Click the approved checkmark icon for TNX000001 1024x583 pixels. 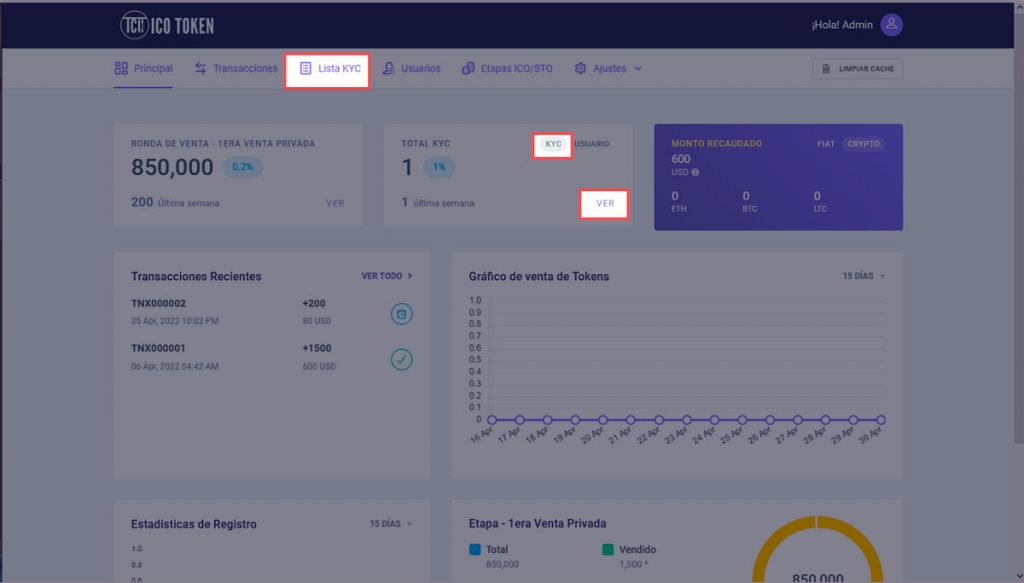coord(402,359)
